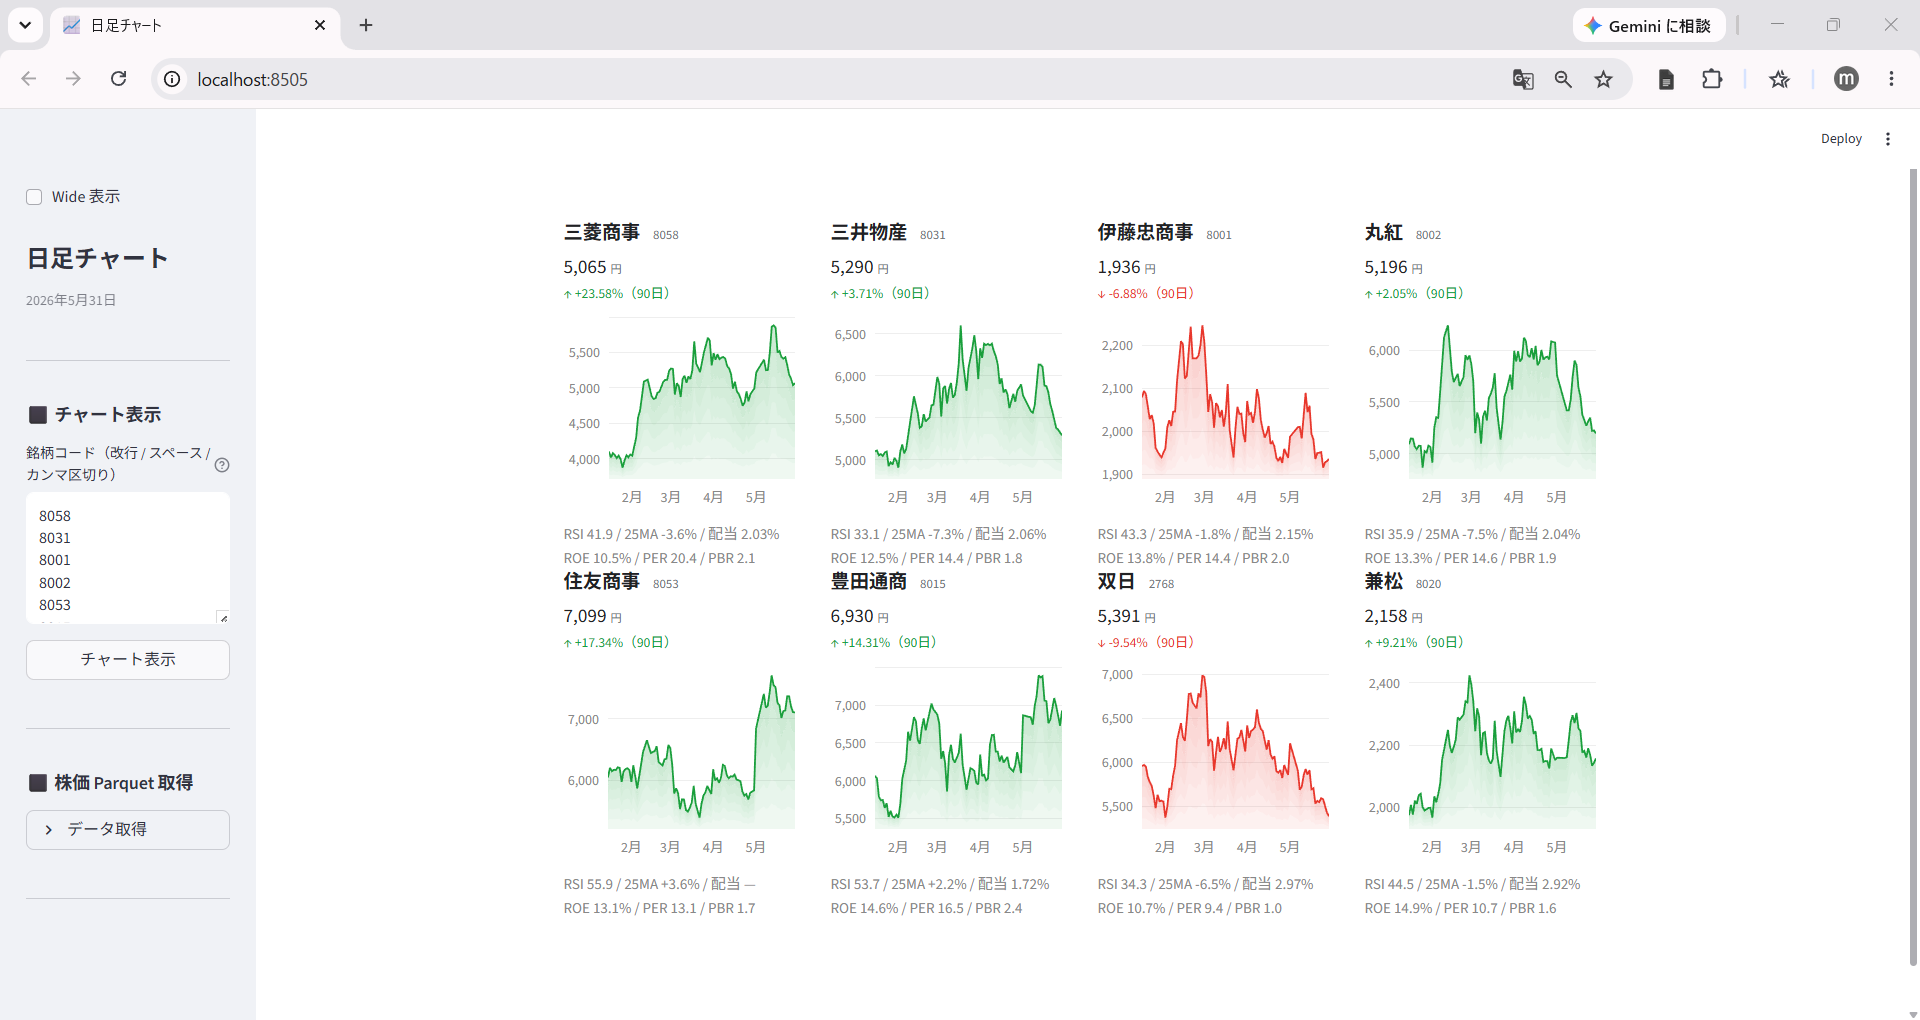
Task: Click the 伊藤忠商事 8001 price chart
Action: (x=1213, y=411)
